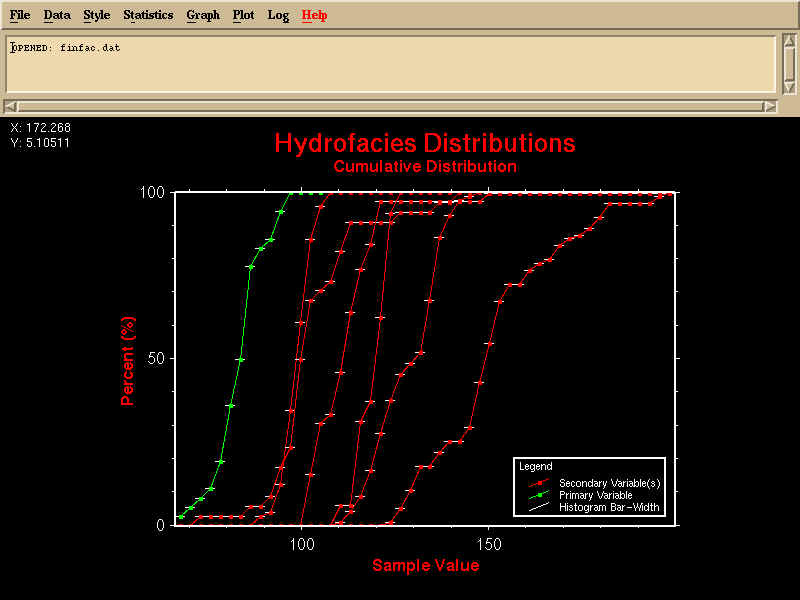Click the horizontal scrollbar track of log pane
Screen dimensions: 800x600
390,107
